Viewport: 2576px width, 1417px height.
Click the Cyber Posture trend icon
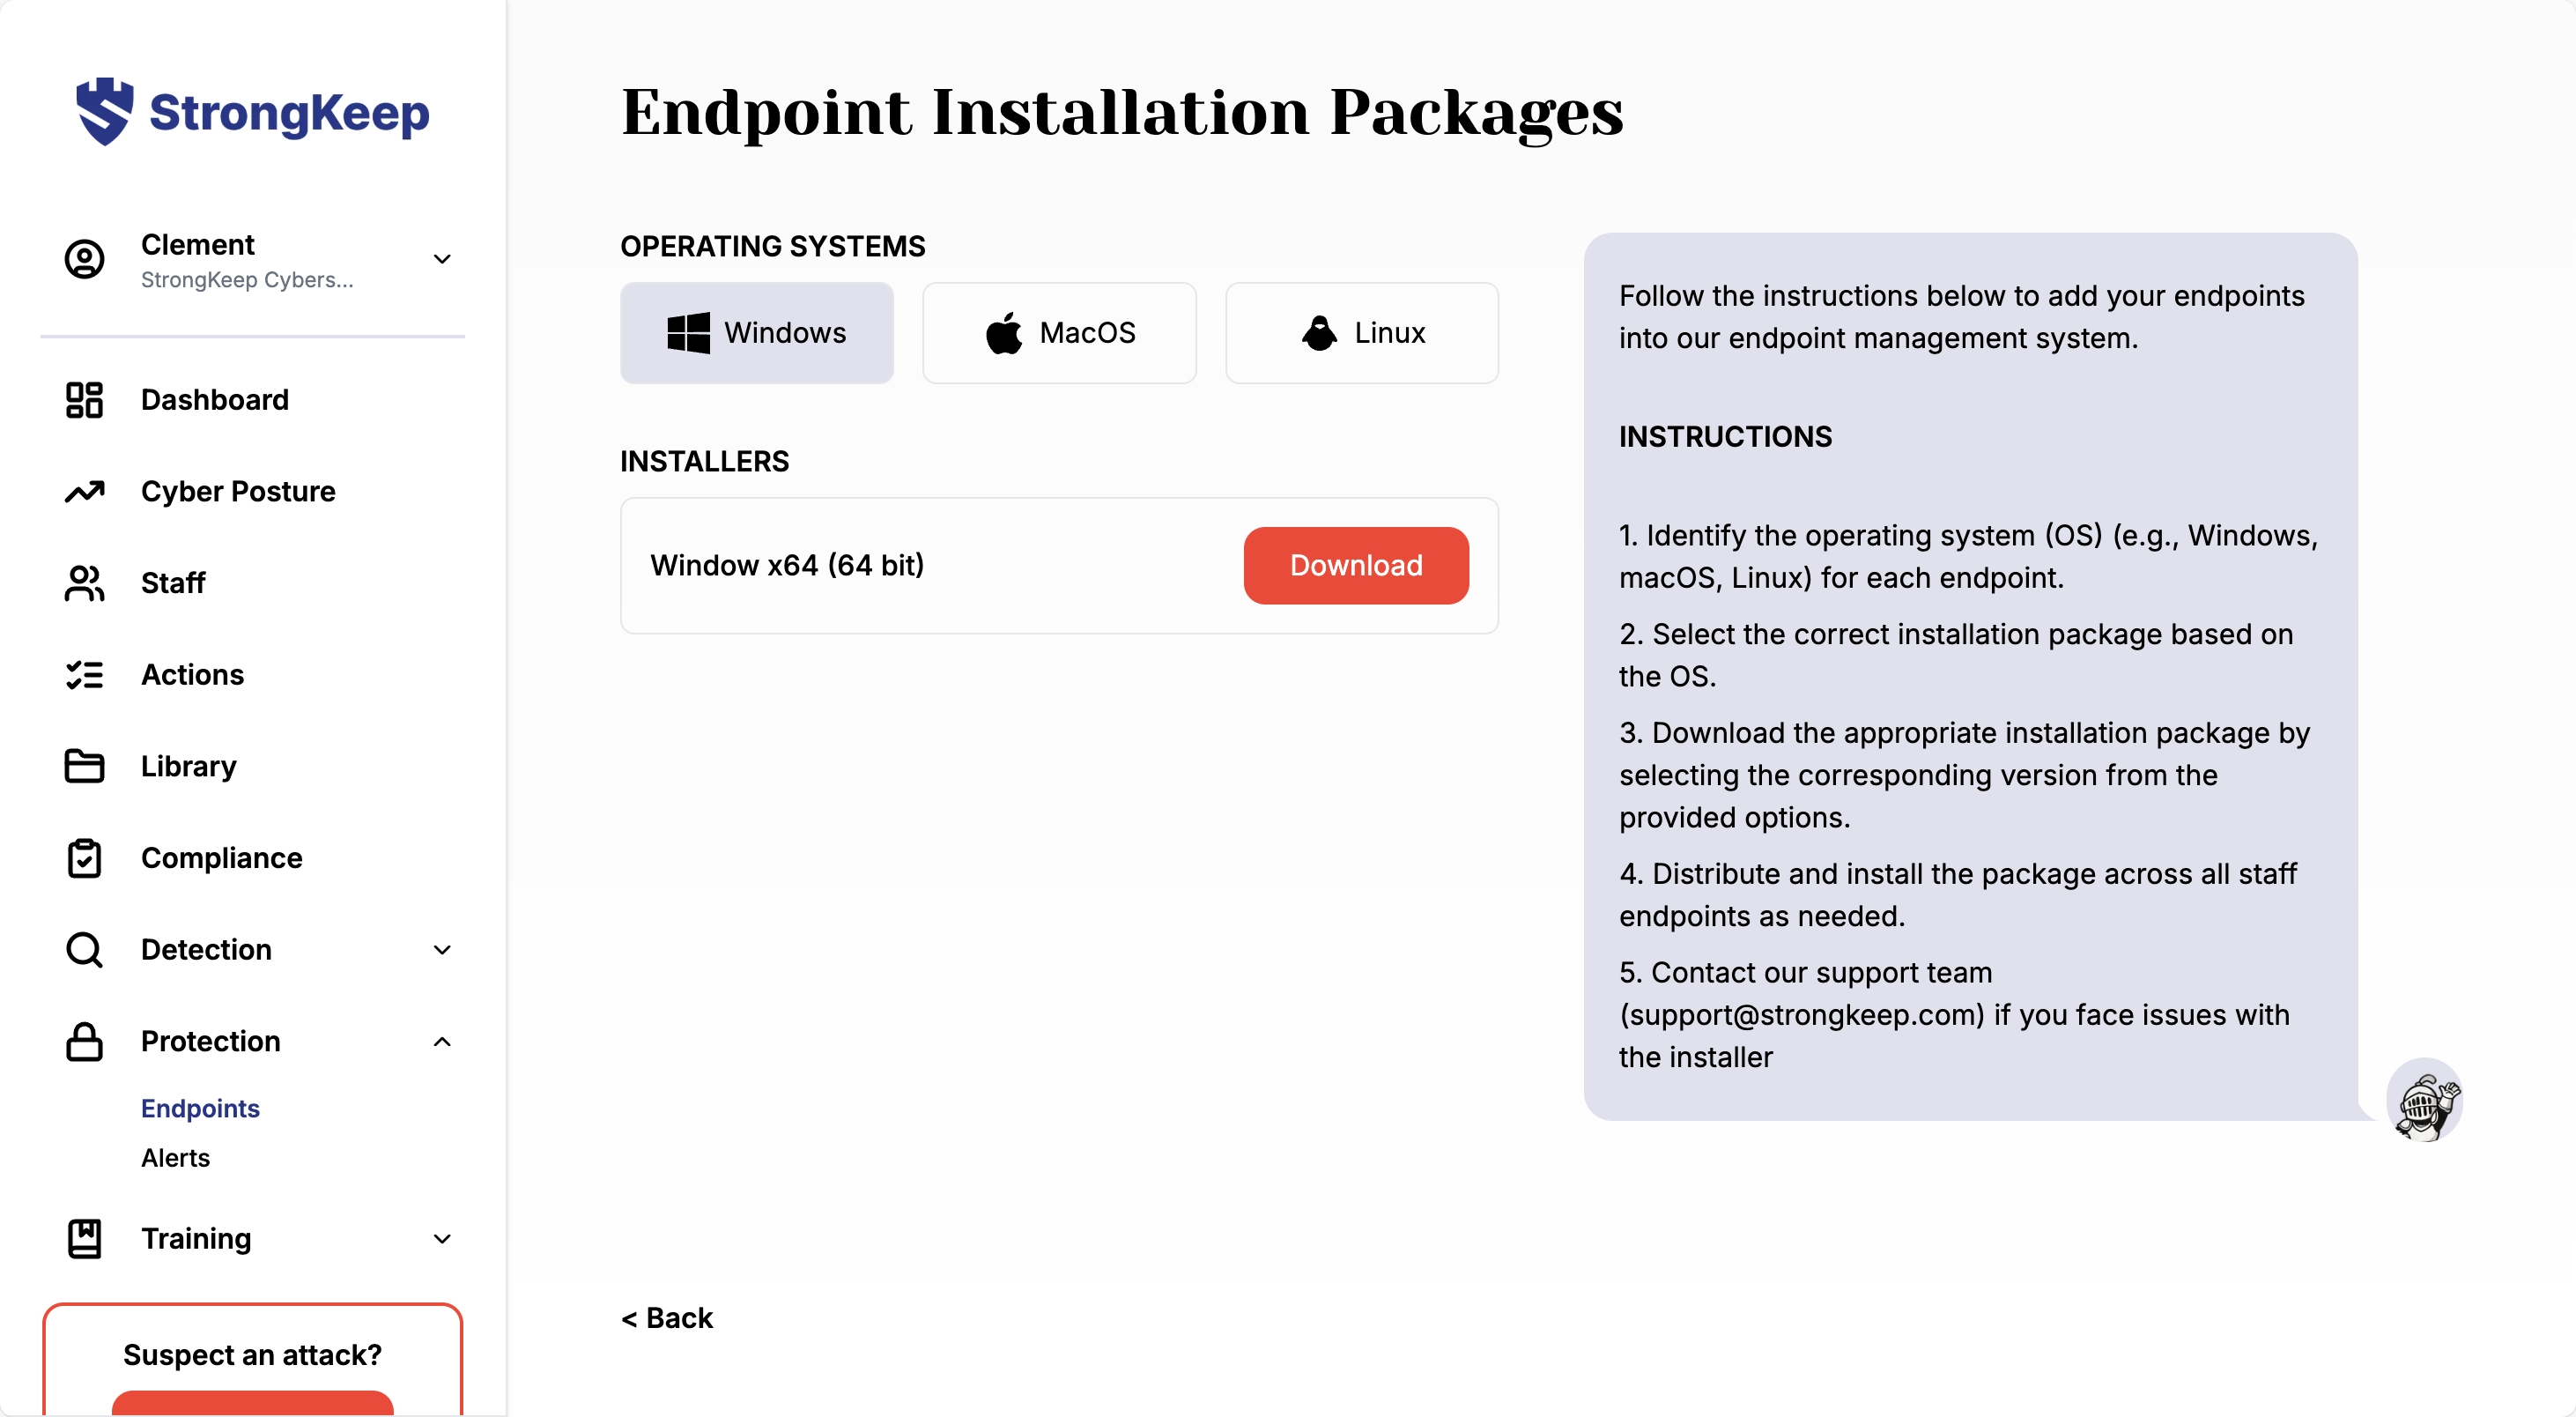(x=84, y=491)
